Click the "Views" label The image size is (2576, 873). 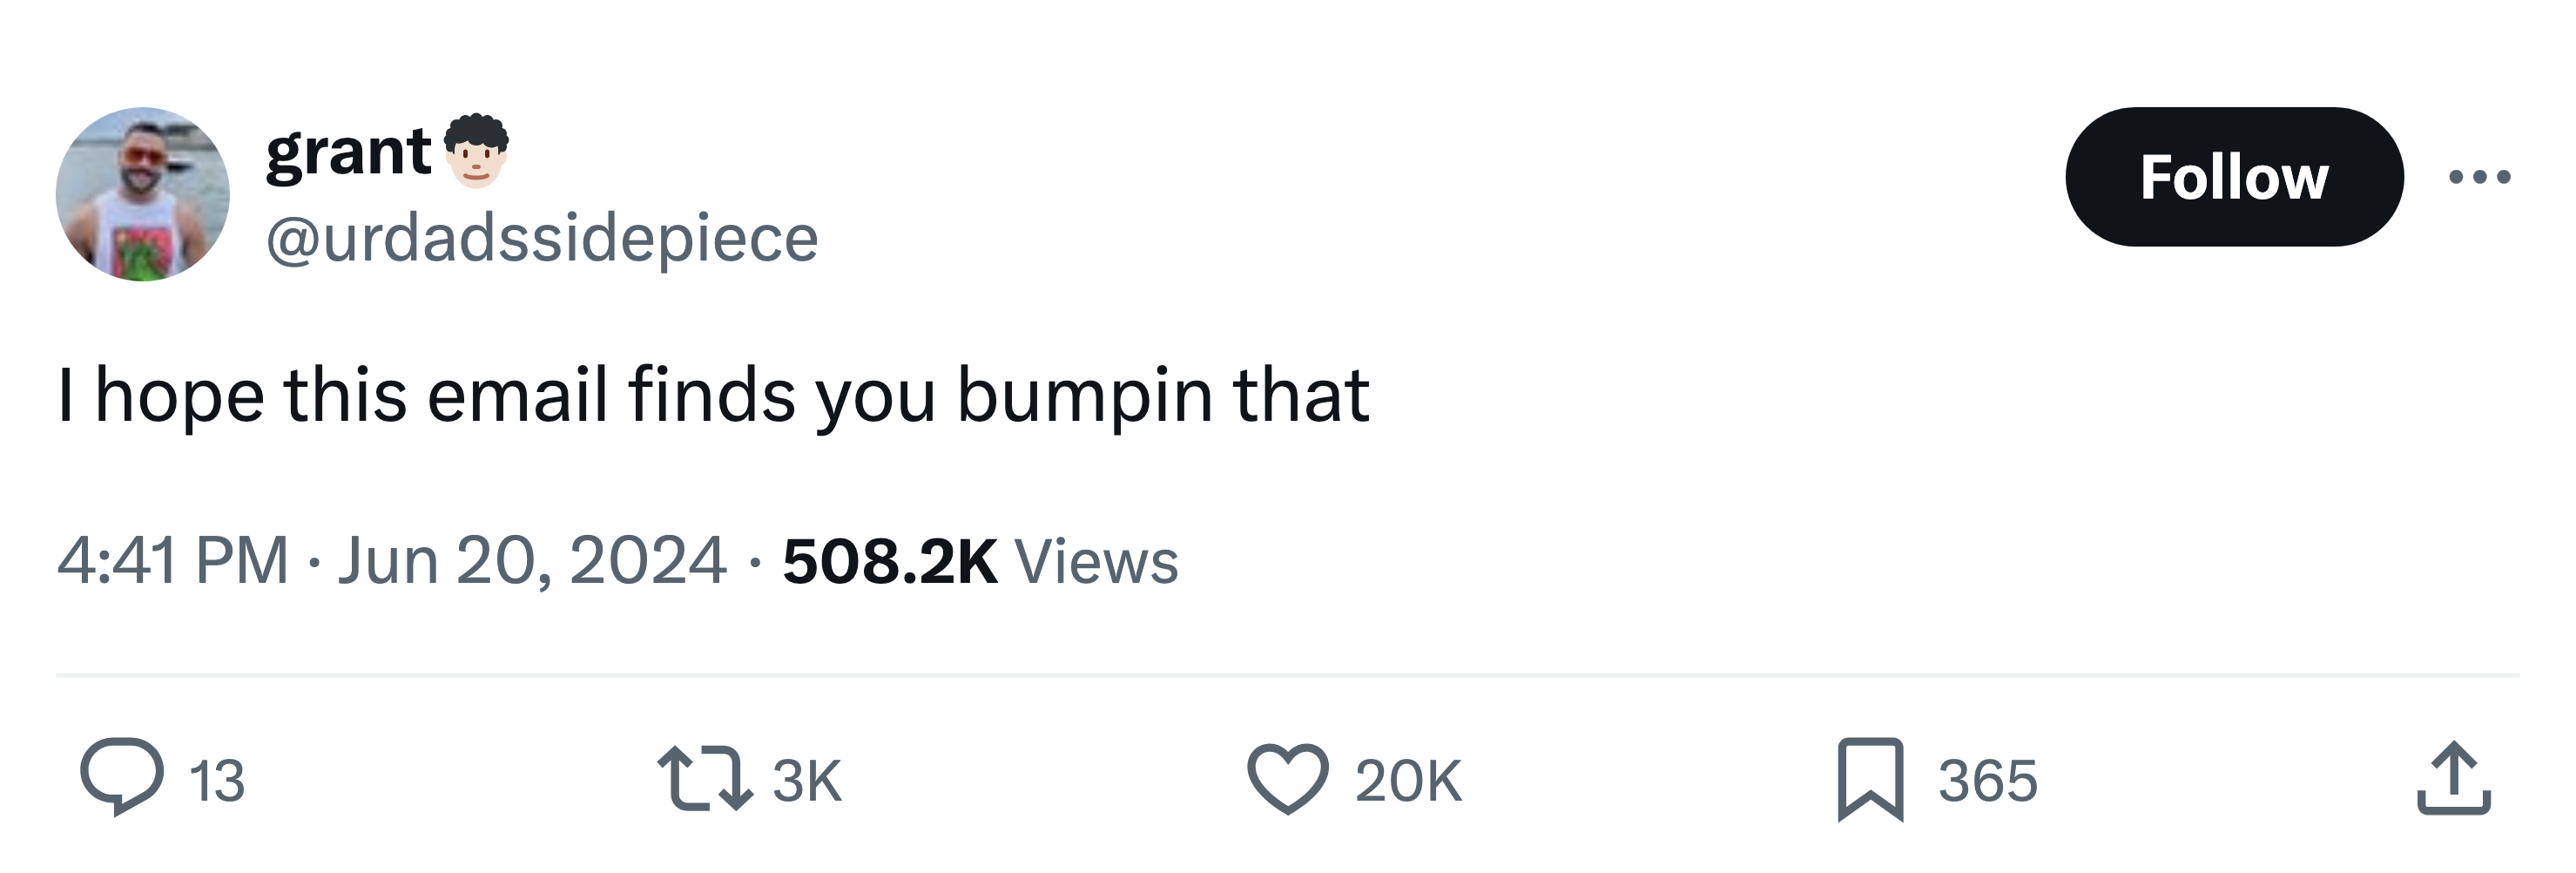(1096, 562)
